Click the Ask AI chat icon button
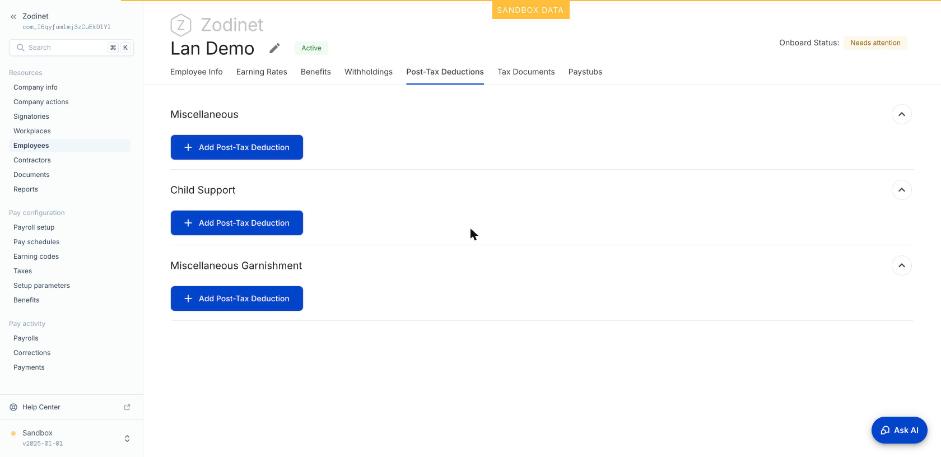The height and width of the screenshot is (457, 941). point(899,430)
